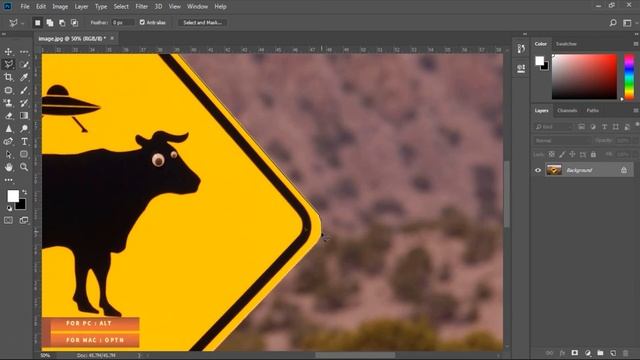This screenshot has height=360, width=640.
Task: Toggle Quick Mask mode
Action: pos(8,220)
